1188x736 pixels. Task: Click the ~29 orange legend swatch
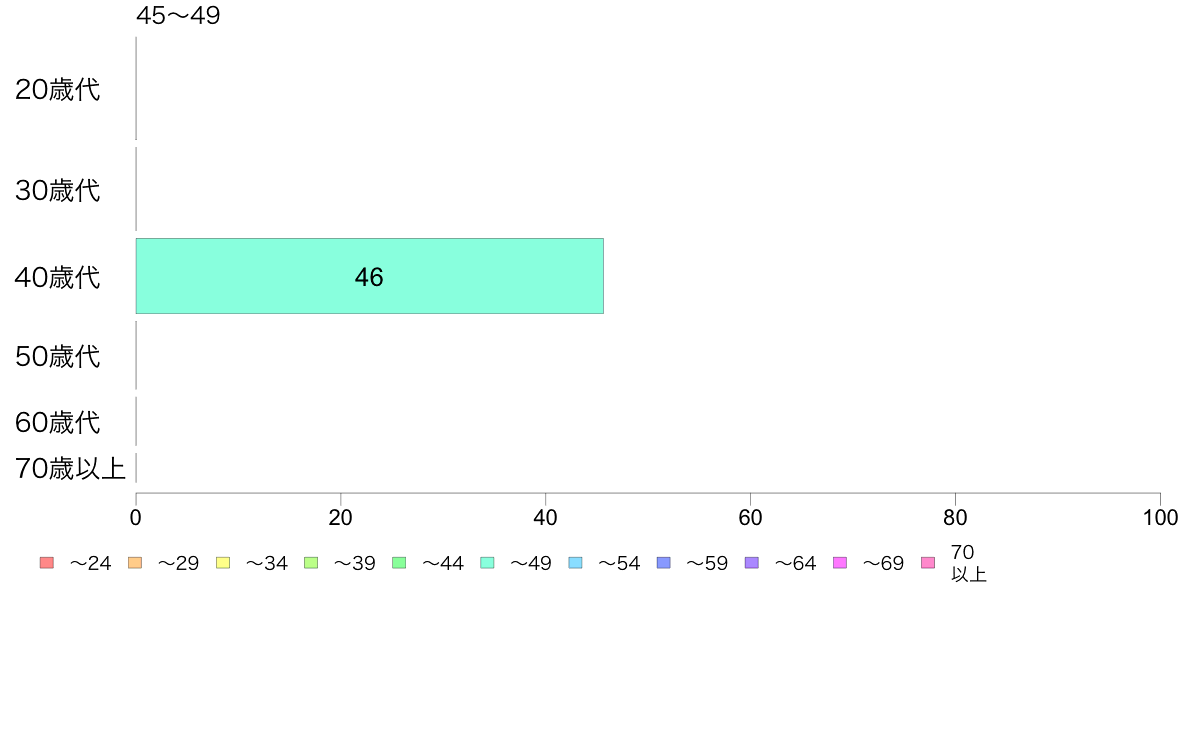pos(135,562)
